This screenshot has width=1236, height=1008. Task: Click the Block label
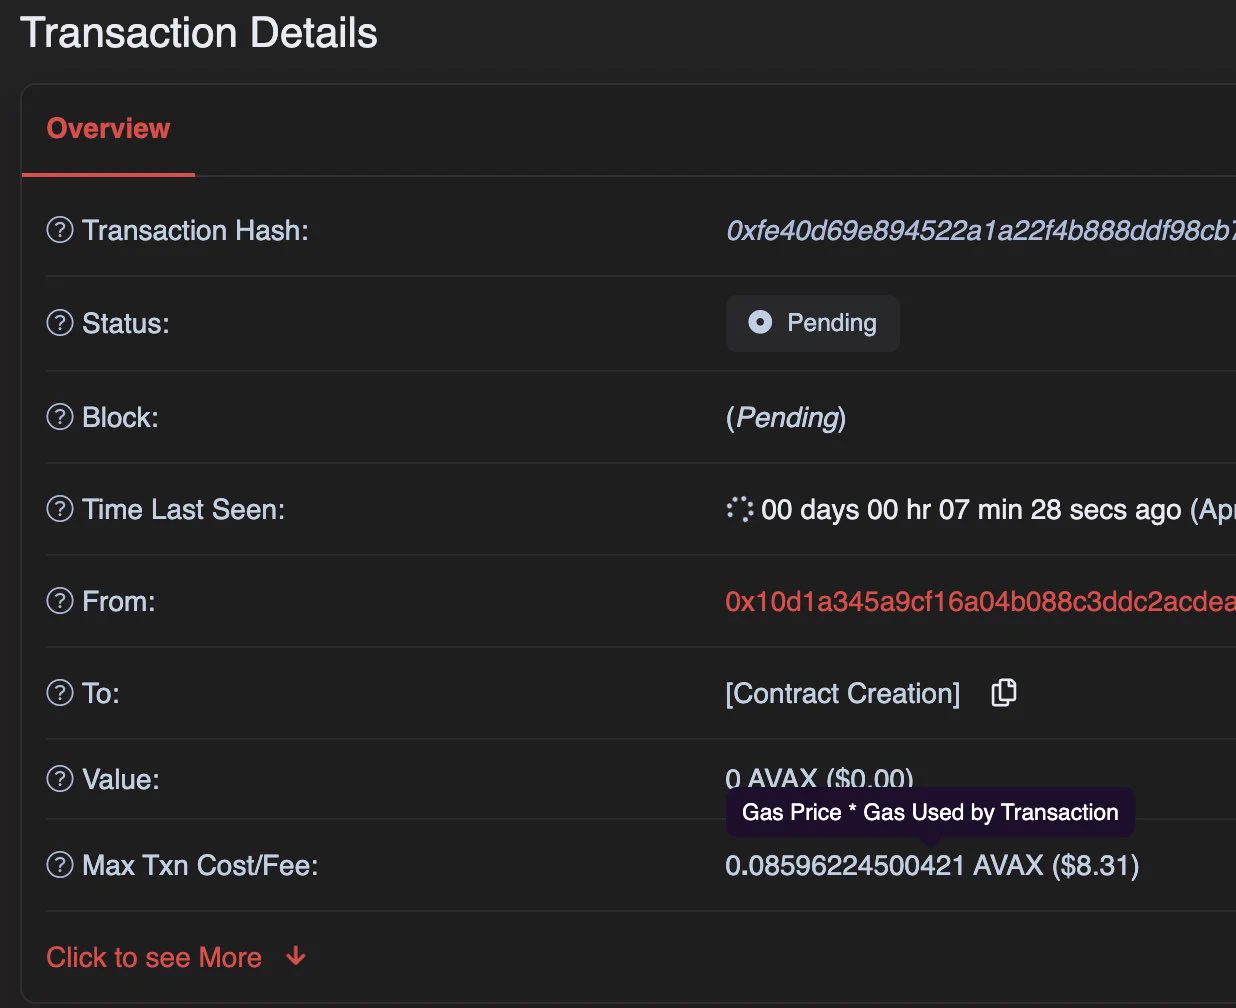click(120, 417)
